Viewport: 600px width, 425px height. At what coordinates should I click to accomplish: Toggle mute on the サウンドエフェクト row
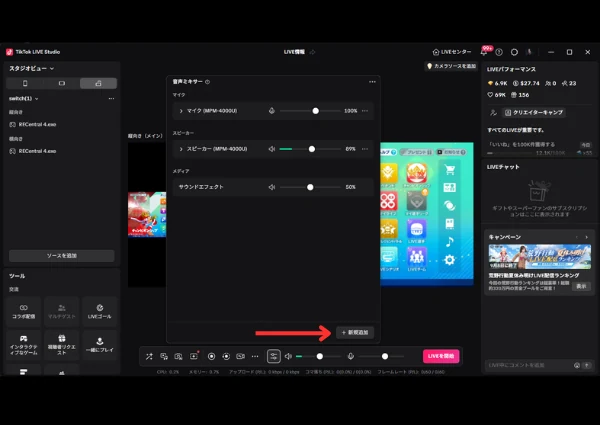point(272,187)
